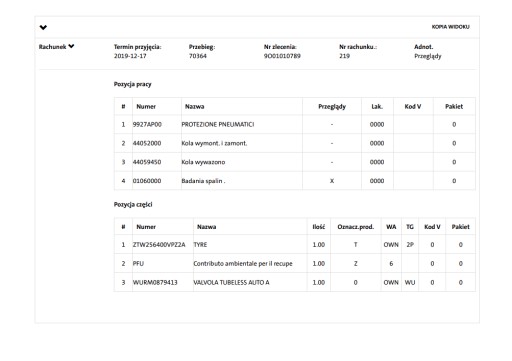Select the PFU part row
This screenshot has width=512, height=361.
tap(295, 264)
